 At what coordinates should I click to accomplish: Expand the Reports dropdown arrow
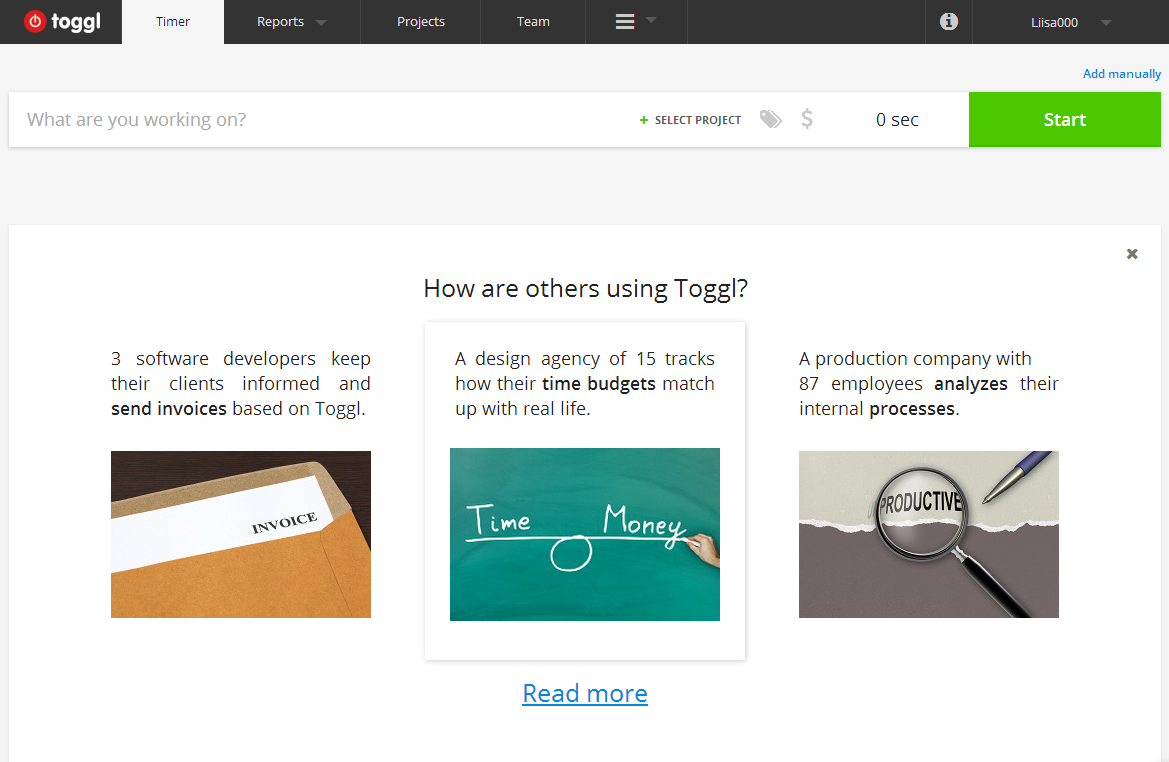[x=321, y=22]
